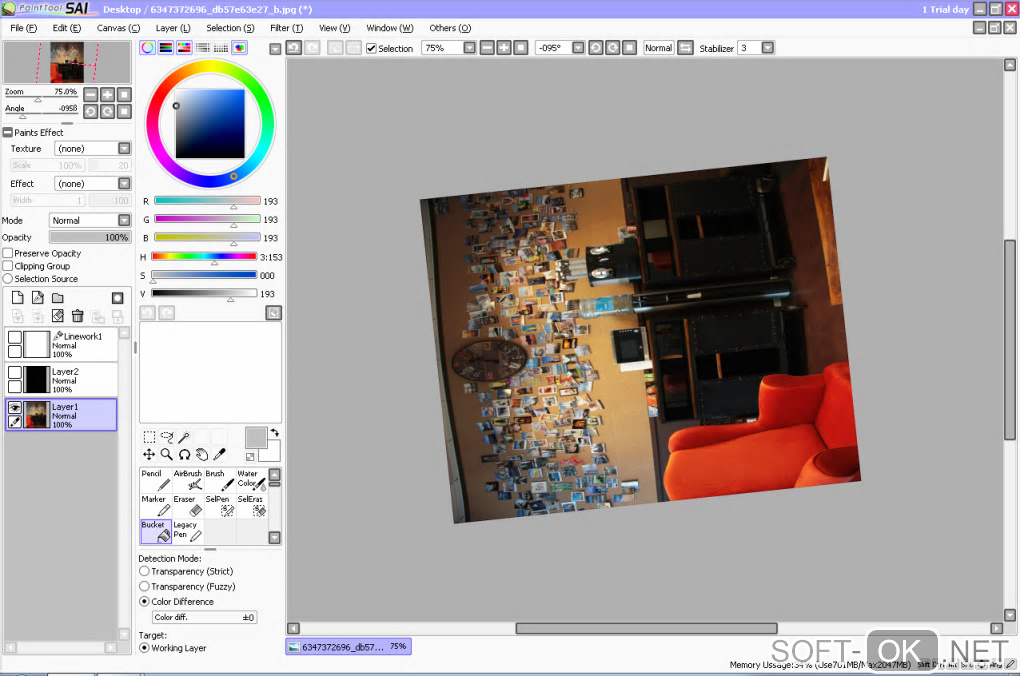Delete layer with trash icon
Image resolution: width=1020 pixels, height=676 pixels.
tap(77, 316)
